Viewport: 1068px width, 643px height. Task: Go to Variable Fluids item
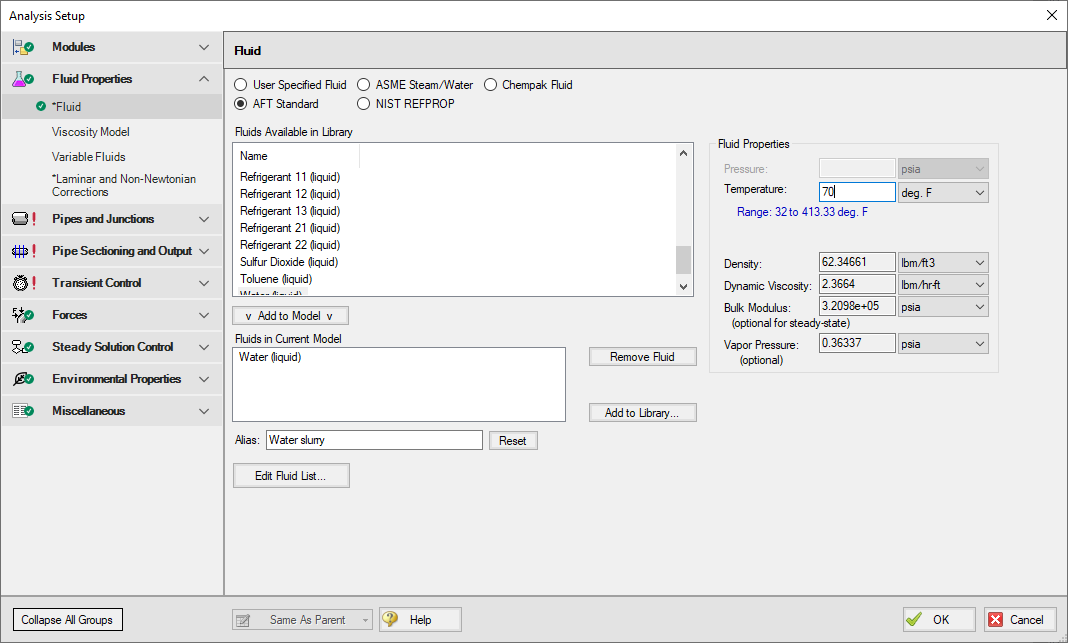pos(89,157)
